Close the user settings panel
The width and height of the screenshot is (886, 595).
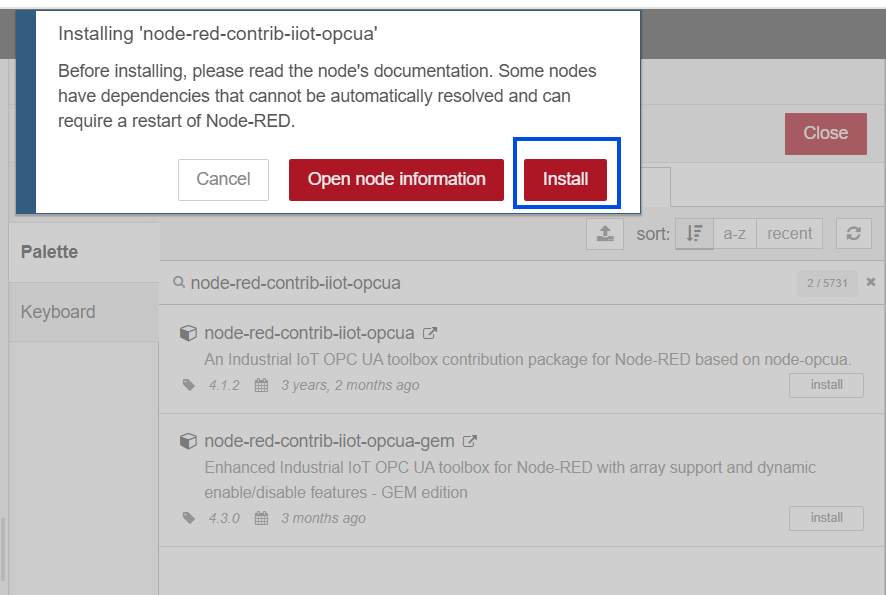click(826, 133)
